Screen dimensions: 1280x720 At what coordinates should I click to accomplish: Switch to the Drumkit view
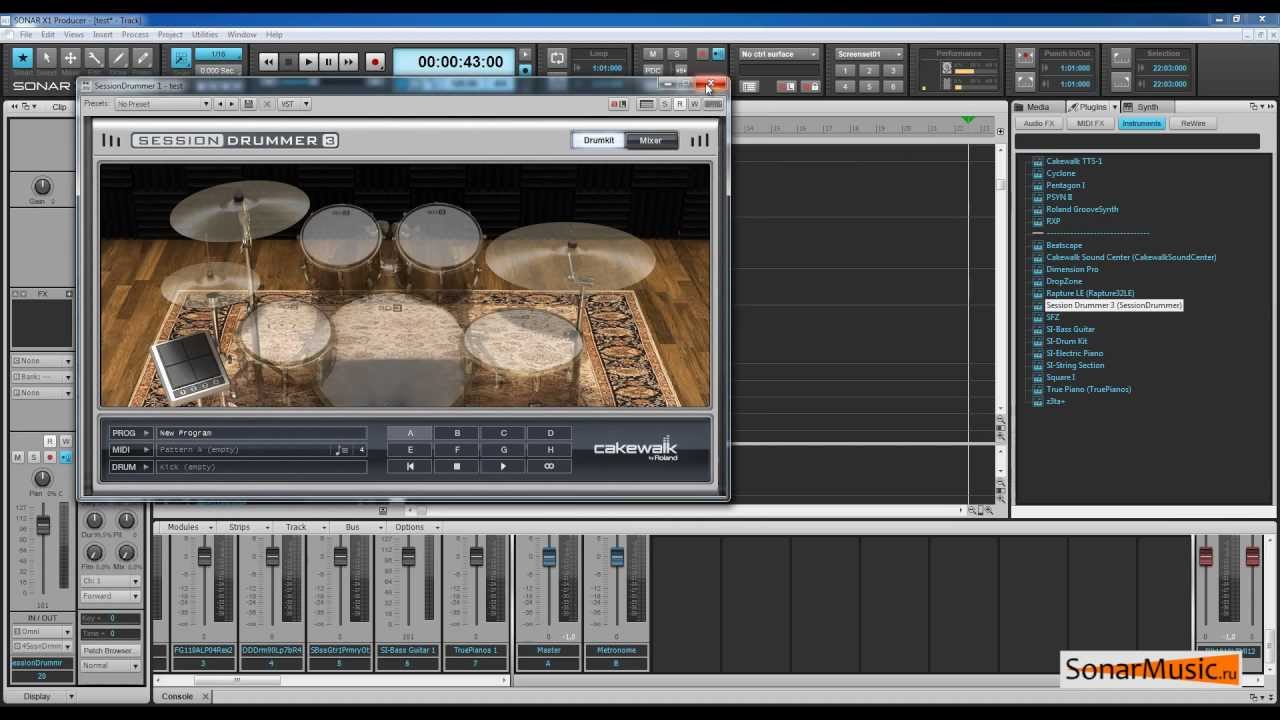(599, 140)
